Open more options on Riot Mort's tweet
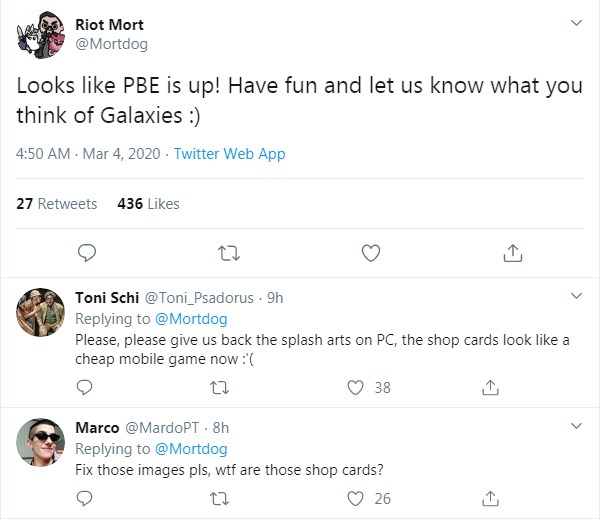This screenshot has width=604, height=520. [576, 22]
